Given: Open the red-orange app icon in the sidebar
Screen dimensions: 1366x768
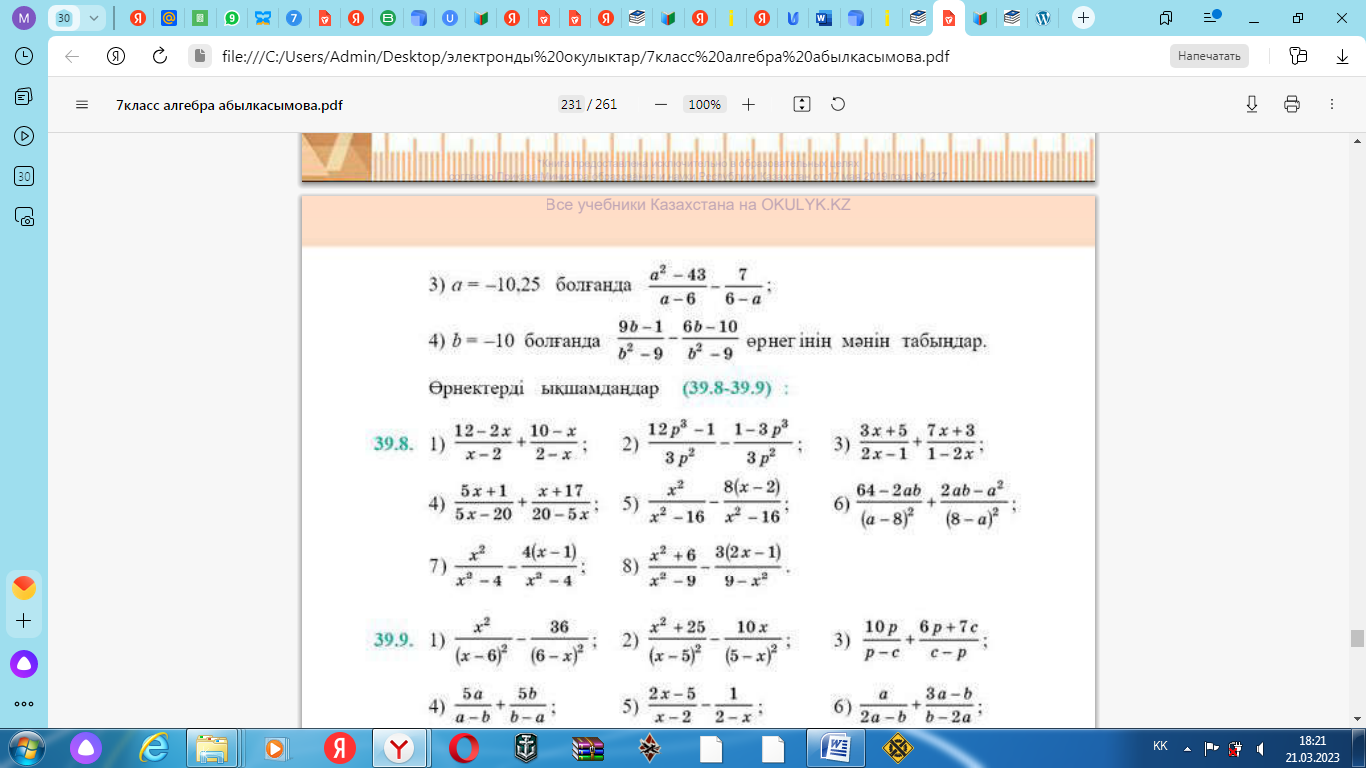Looking at the screenshot, I should pyautogui.click(x=24, y=587).
